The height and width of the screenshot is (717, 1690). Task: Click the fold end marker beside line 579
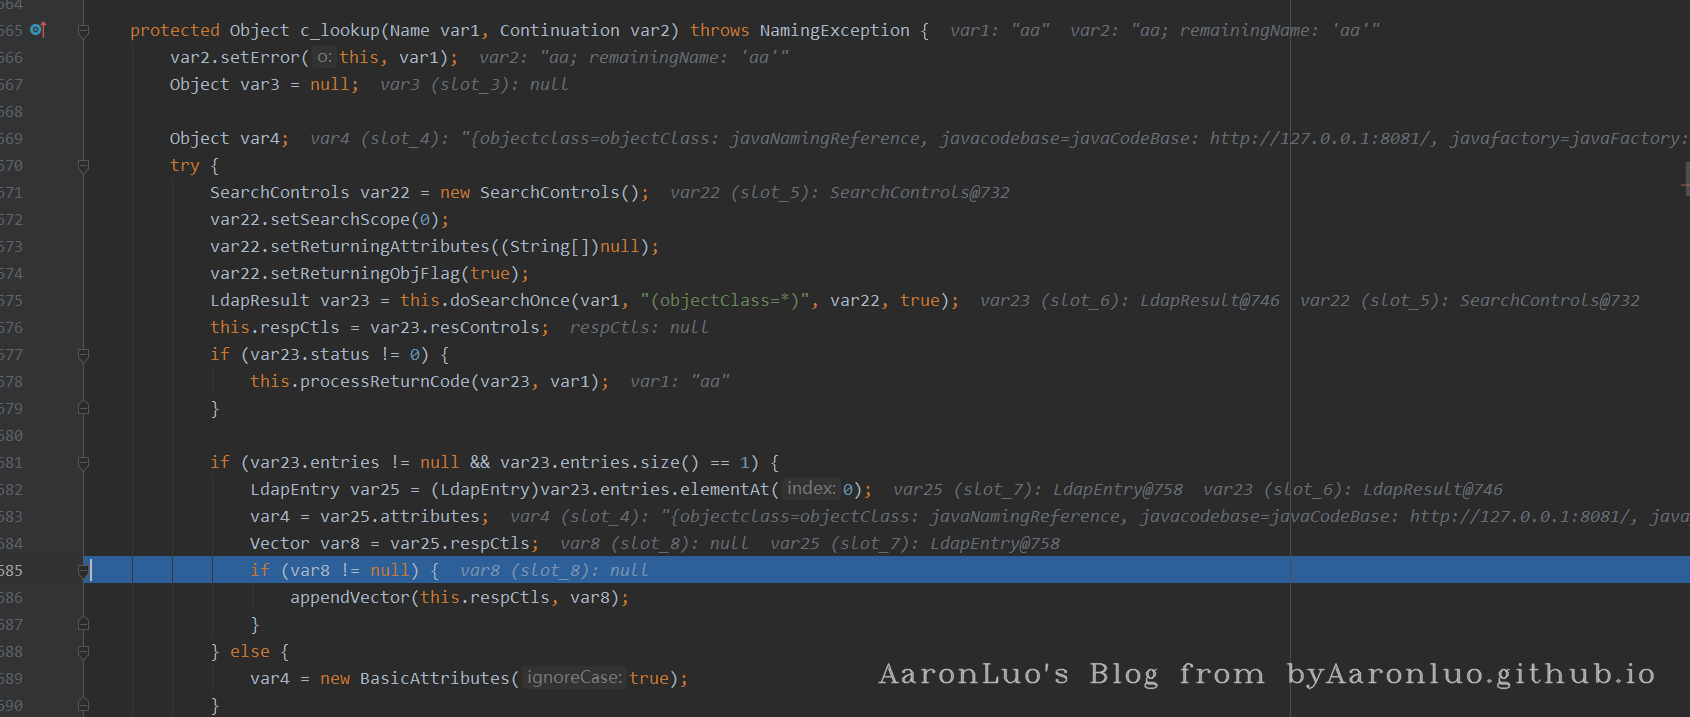click(84, 409)
